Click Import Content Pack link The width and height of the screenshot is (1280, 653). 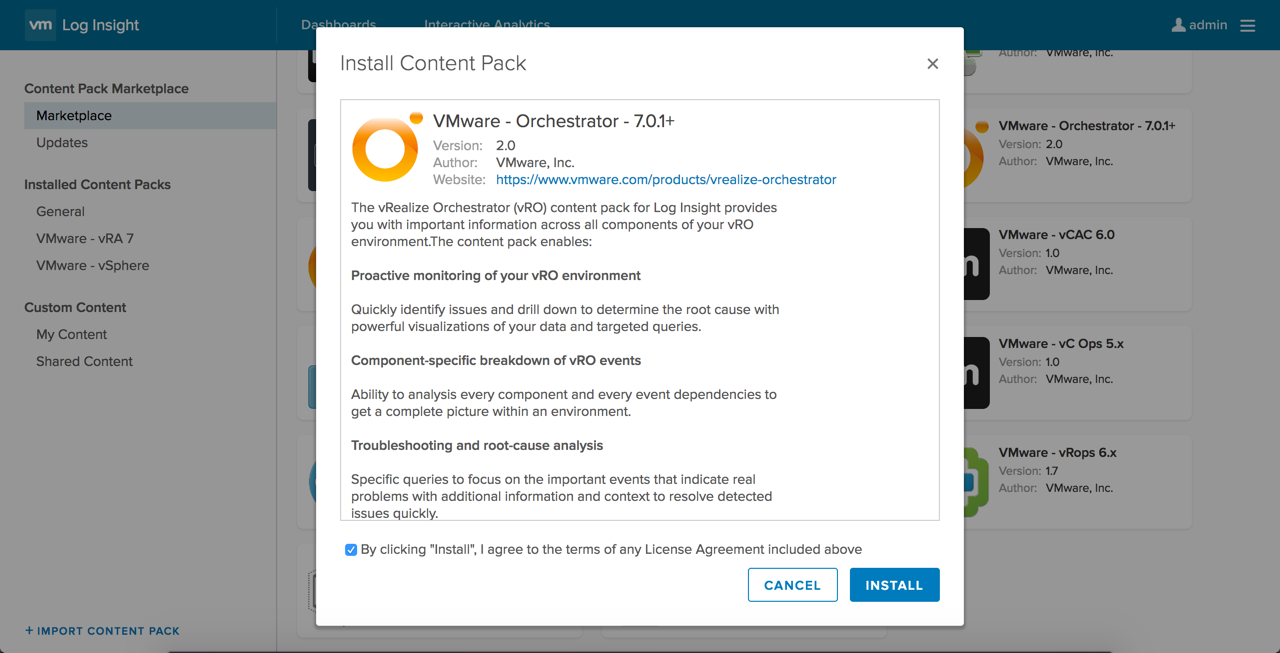102,631
